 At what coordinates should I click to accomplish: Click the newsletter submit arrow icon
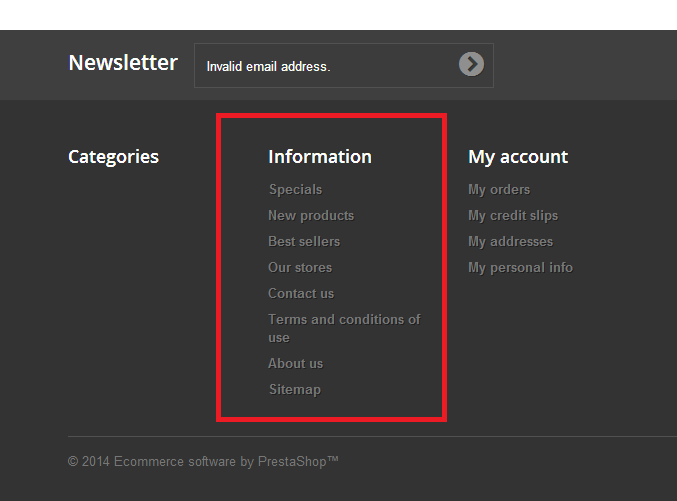click(x=471, y=65)
